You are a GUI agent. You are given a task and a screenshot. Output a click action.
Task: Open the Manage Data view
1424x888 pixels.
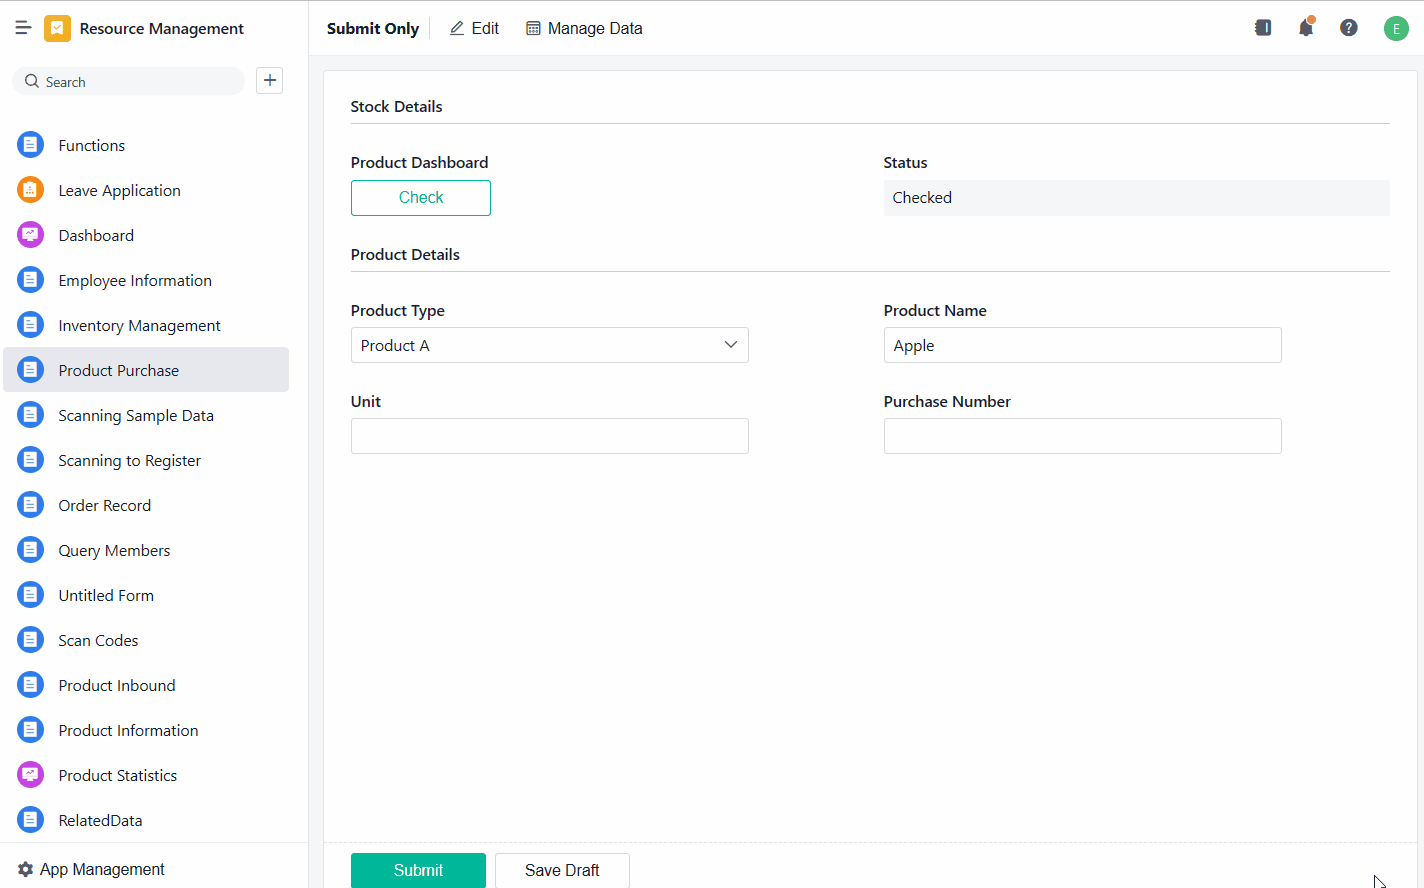tap(584, 28)
